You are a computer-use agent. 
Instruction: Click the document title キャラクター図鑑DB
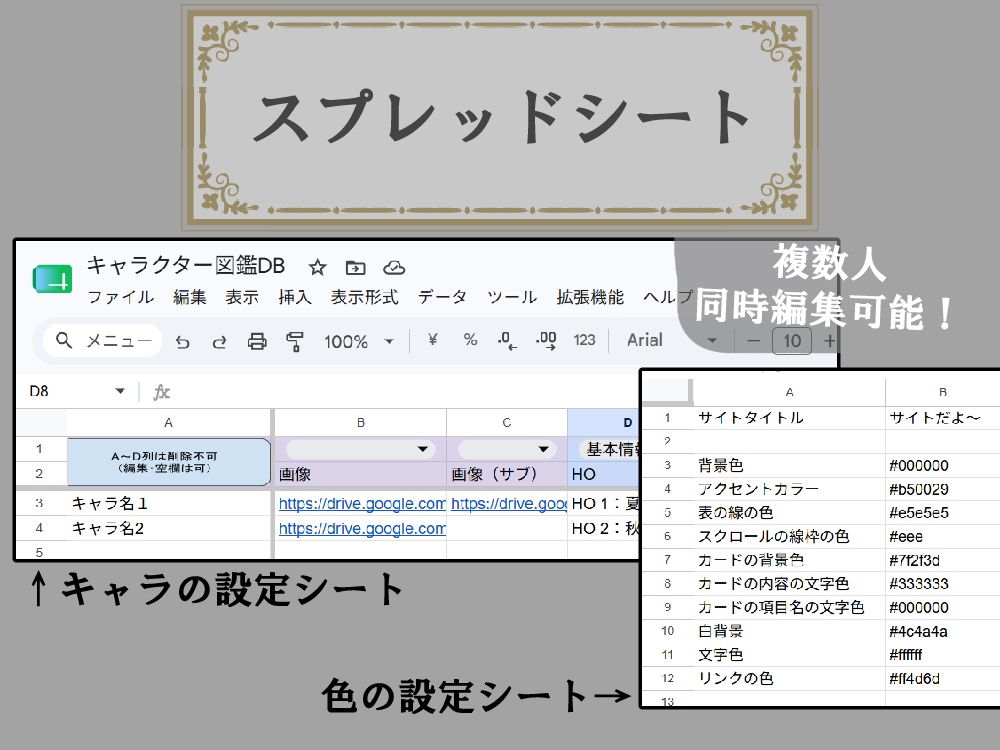[x=186, y=265]
